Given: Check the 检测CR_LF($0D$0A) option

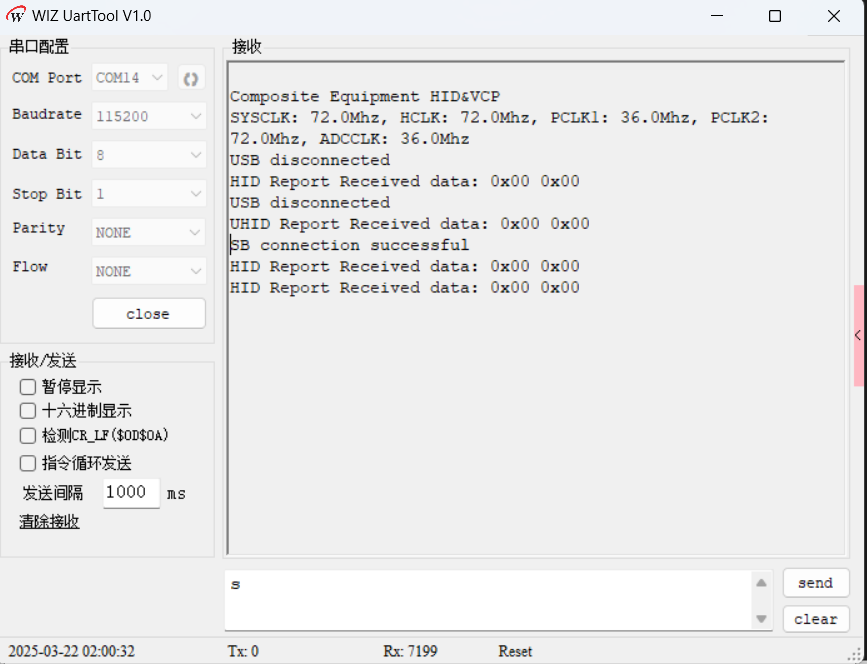Looking at the screenshot, I should [x=28, y=436].
